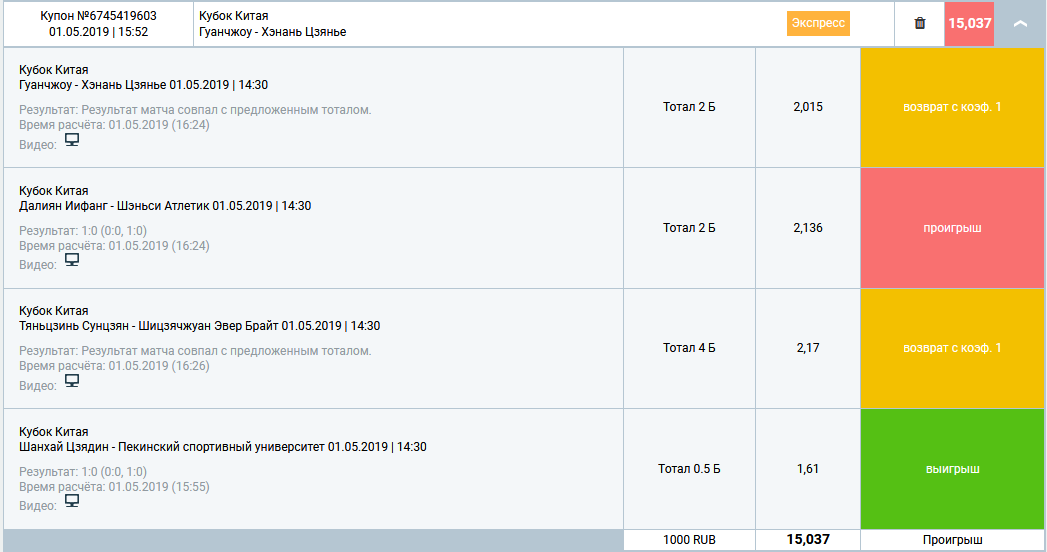
Task: Click result 1:0 in Далиян Ифанг row
Action: pos(114,230)
